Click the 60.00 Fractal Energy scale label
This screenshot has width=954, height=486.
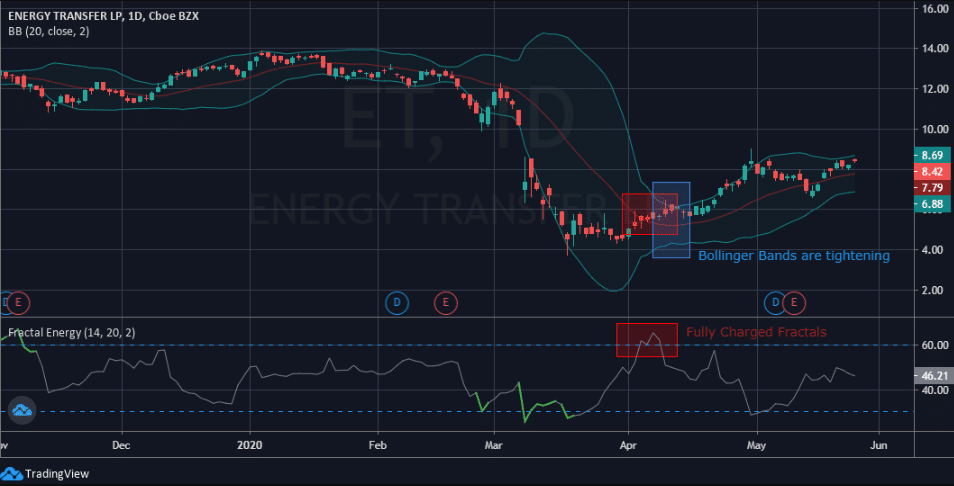tap(935, 345)
